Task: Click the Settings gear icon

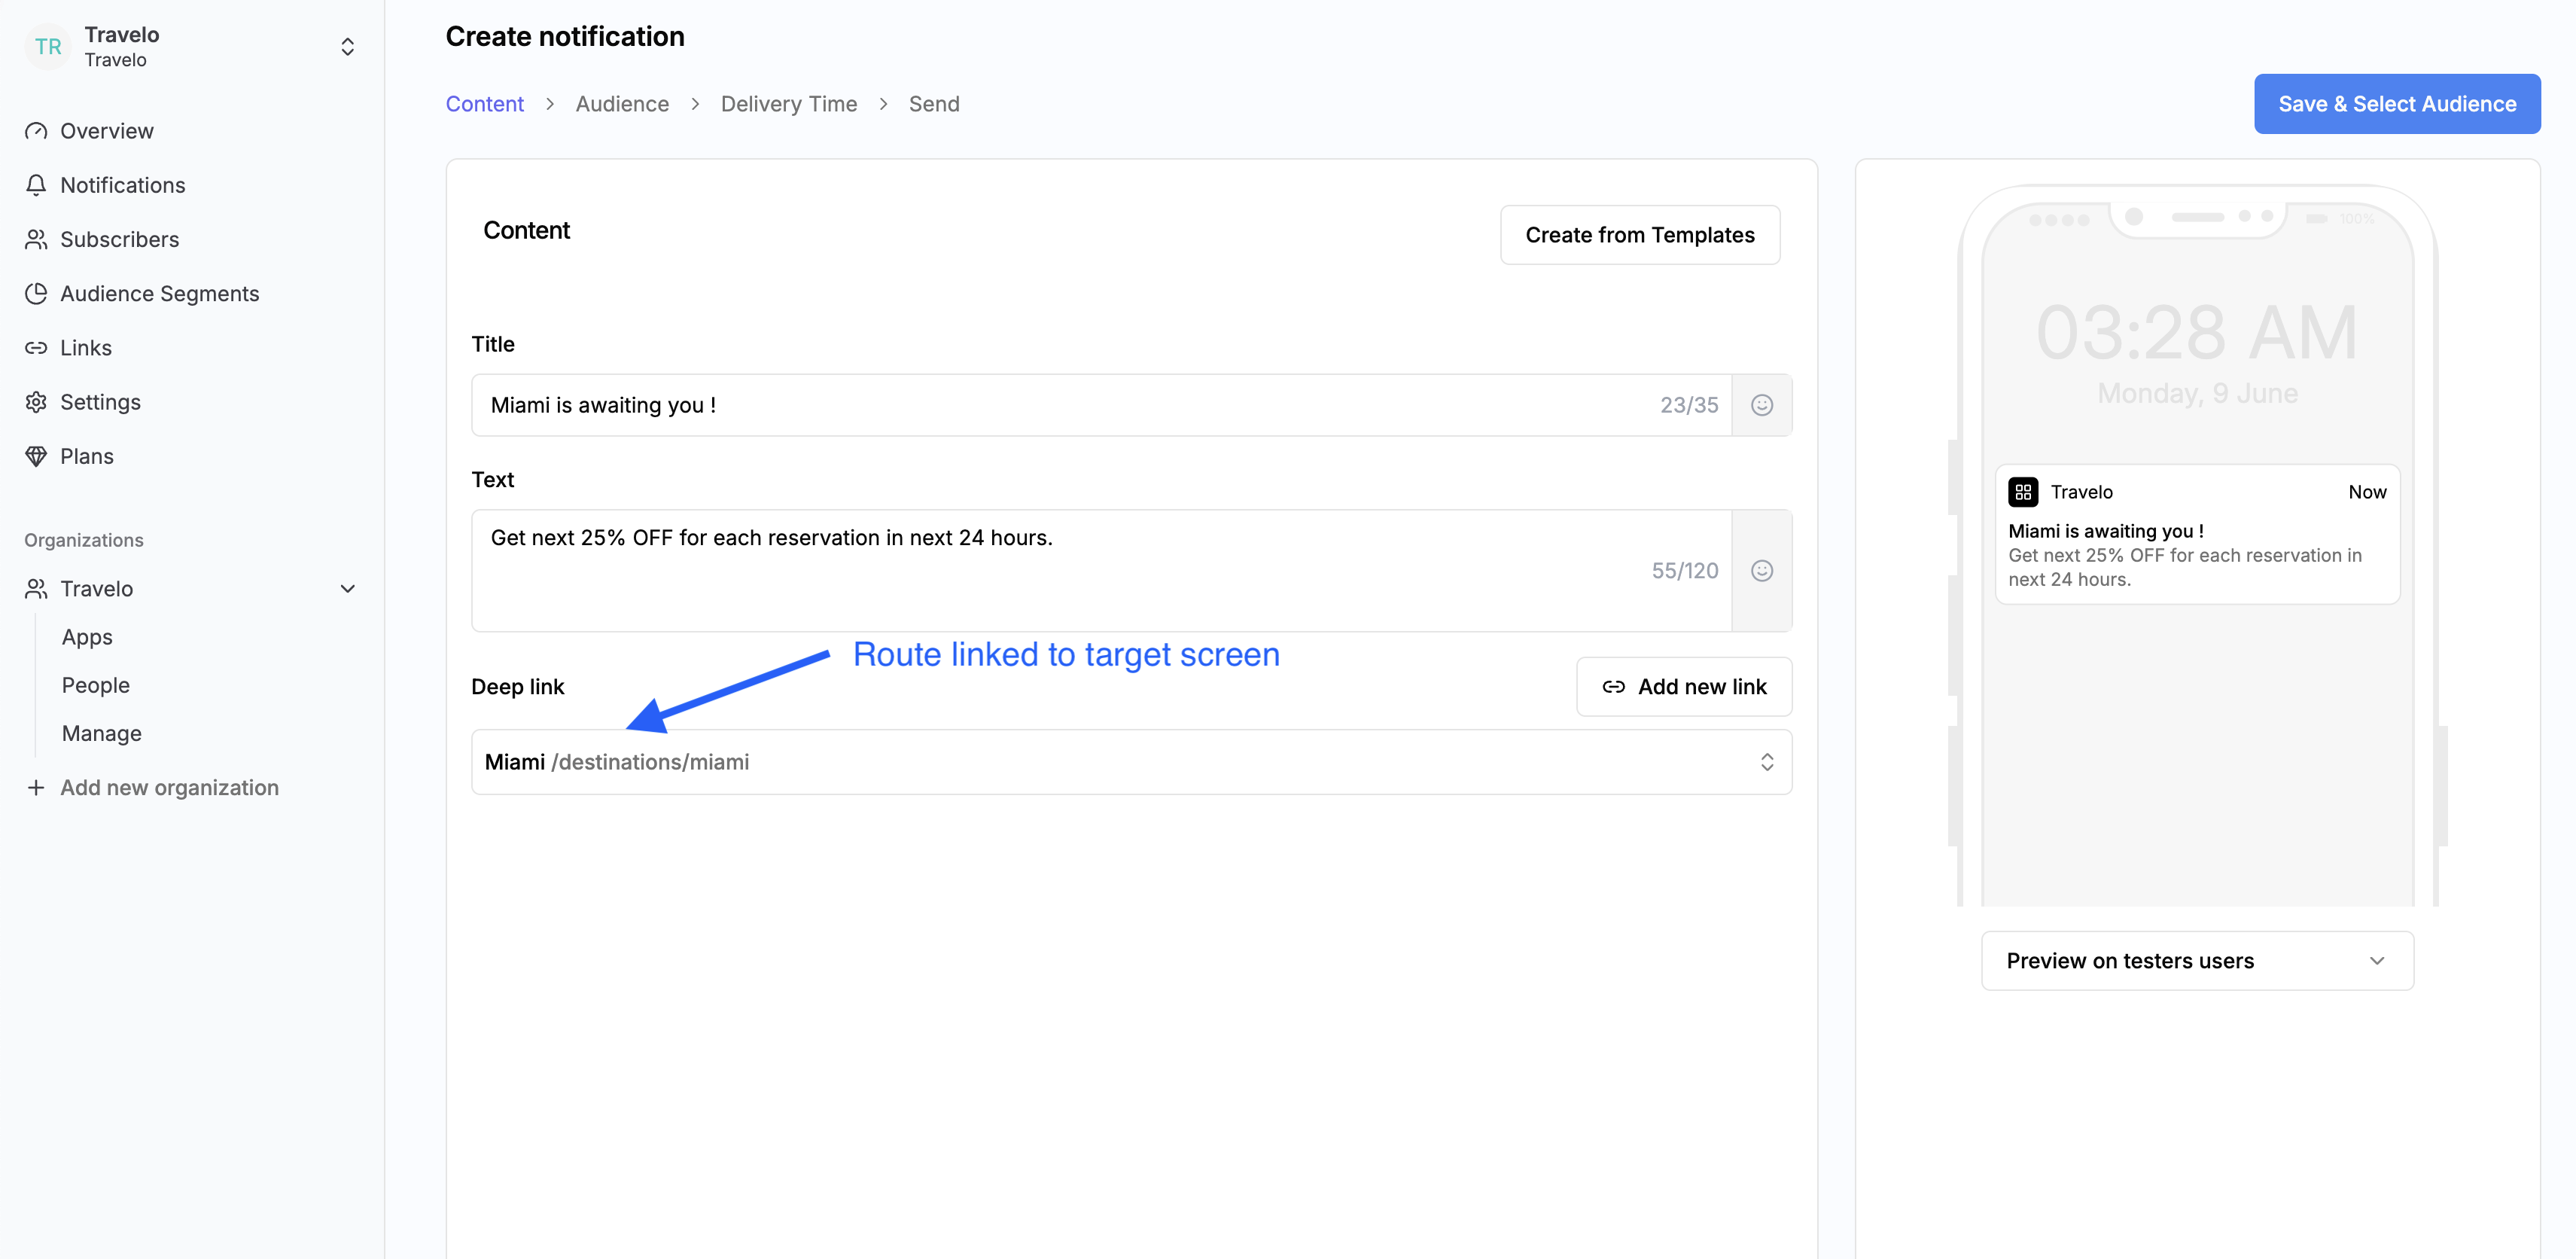Action: 36,402
